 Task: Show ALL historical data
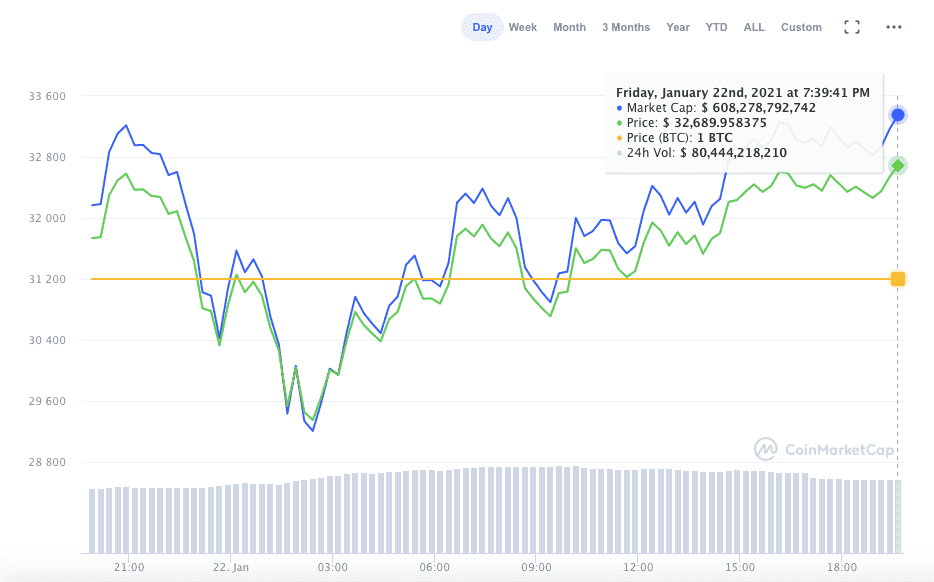click(754, 27)
